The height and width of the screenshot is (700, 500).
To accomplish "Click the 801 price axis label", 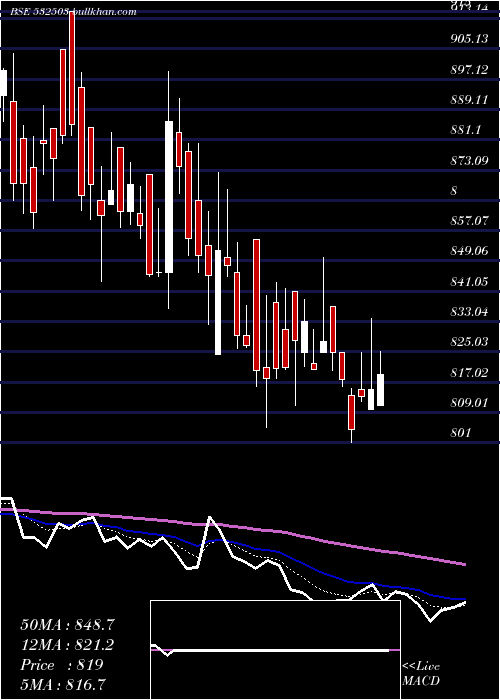I will (x=461, y=433).
